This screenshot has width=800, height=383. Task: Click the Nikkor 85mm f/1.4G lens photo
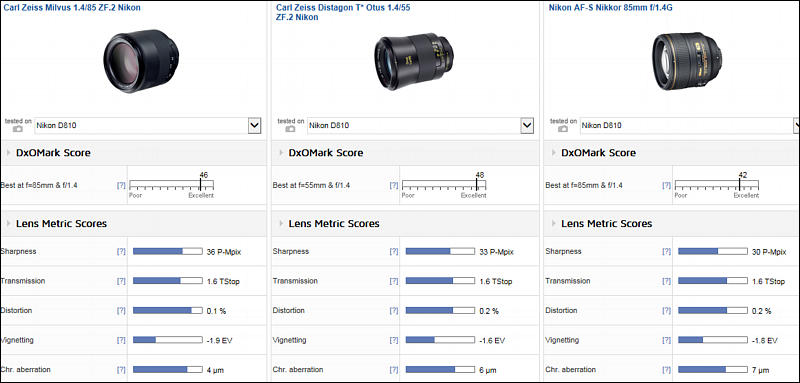coord(687,61)
